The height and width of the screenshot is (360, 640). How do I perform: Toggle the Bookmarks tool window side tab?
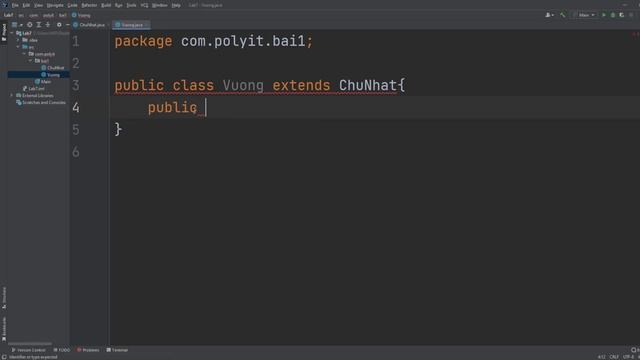[4, 329]
